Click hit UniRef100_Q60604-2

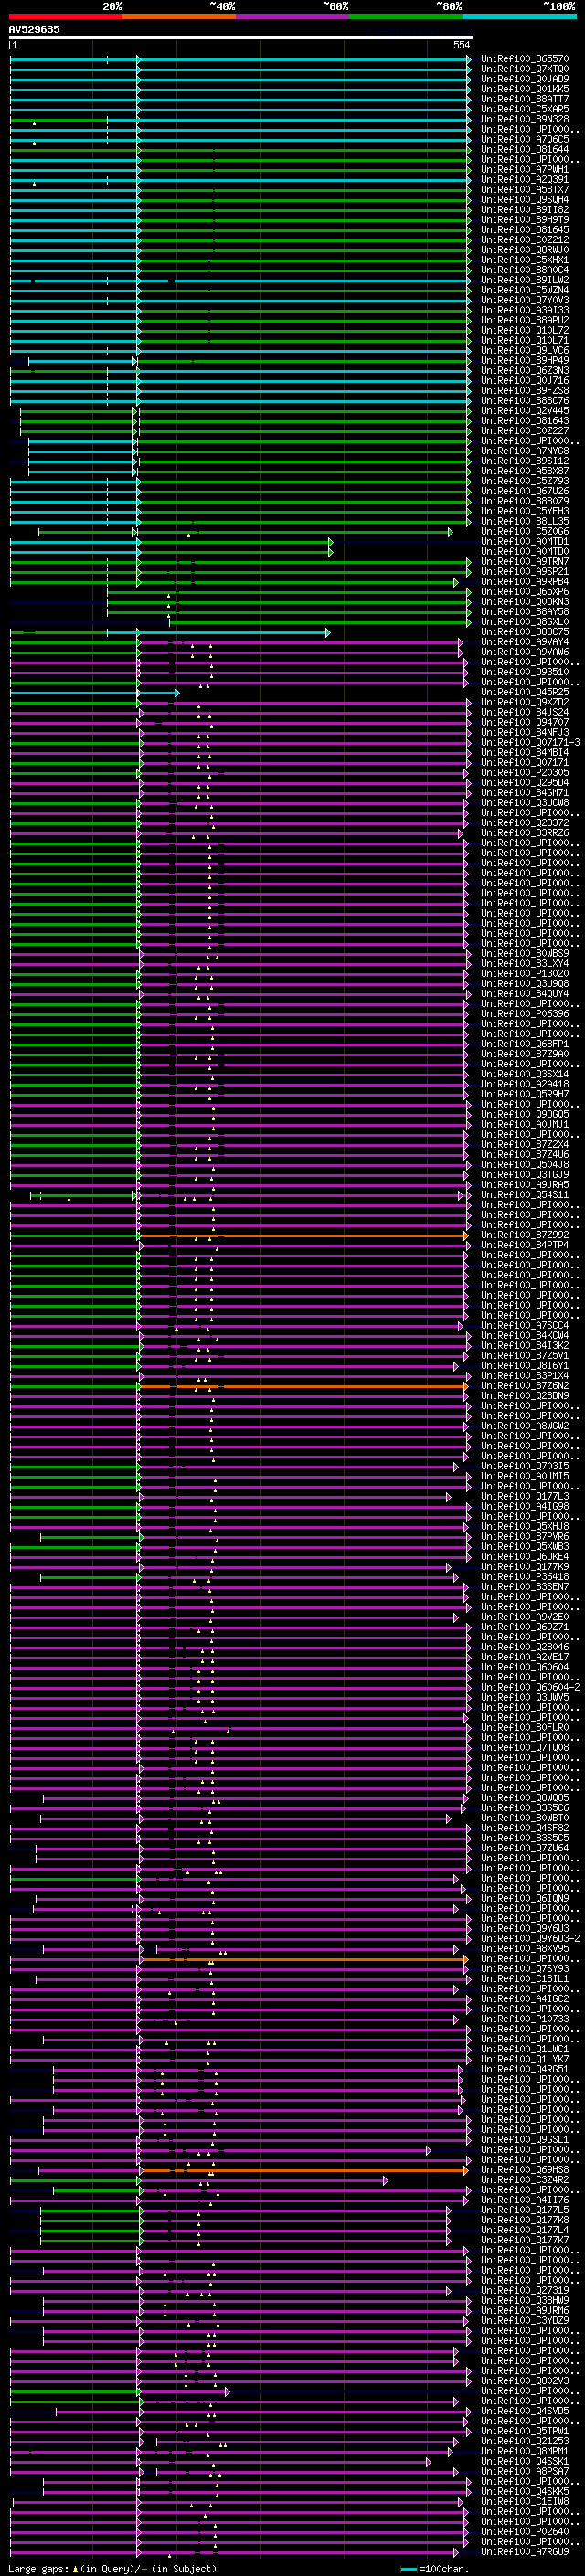coord(530,1687)
